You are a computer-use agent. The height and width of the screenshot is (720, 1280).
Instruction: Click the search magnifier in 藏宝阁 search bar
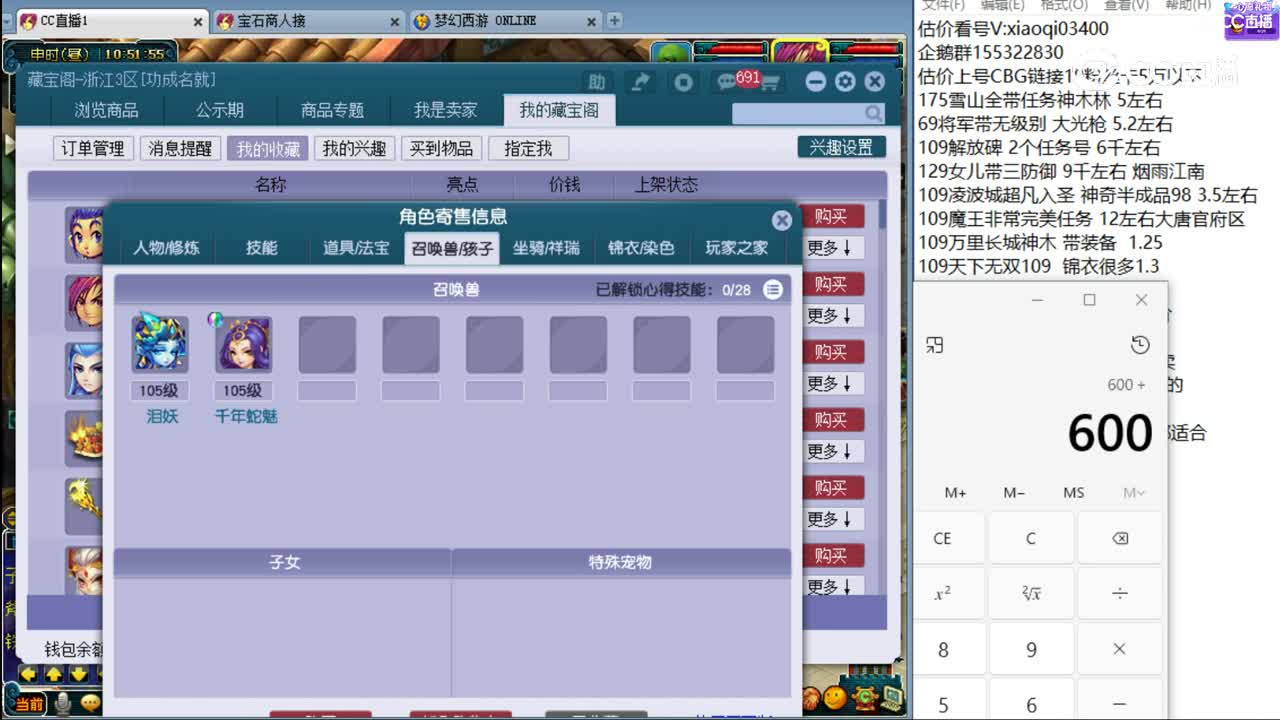[872, 115]
